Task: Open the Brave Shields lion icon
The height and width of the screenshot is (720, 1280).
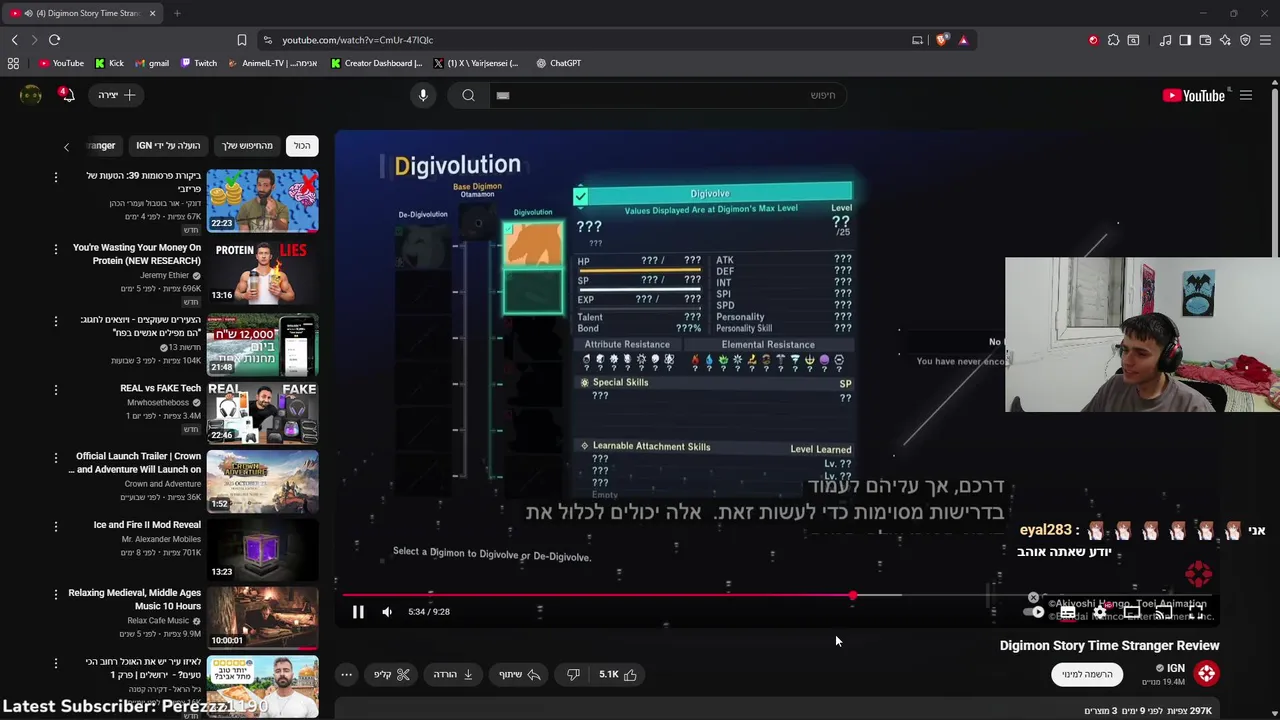Action: pos(942,40)
